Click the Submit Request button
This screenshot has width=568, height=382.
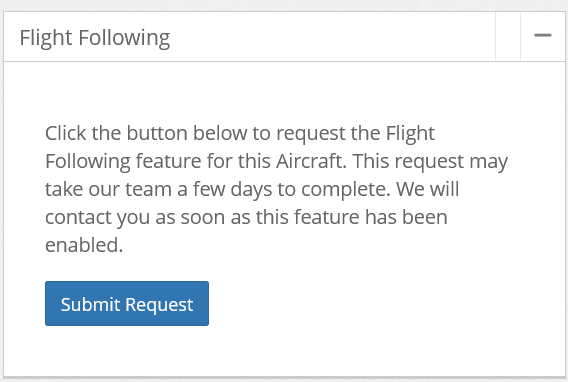tap(127, 303)
